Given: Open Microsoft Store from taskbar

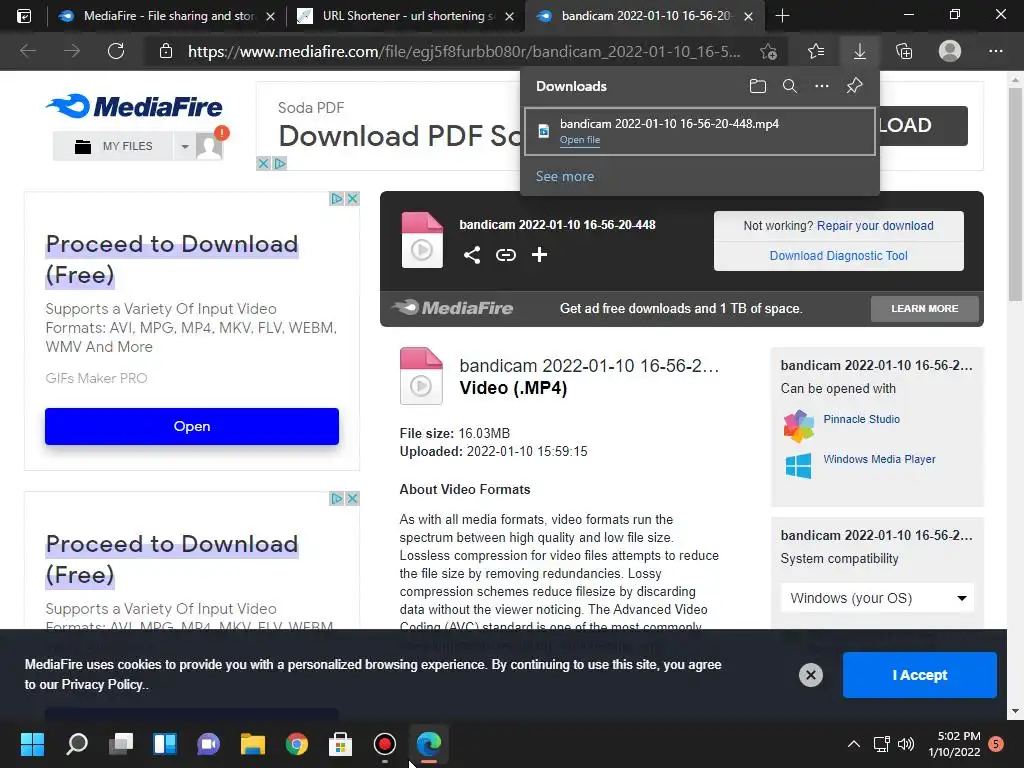Looking at the screenshot, I should point(340,744).
